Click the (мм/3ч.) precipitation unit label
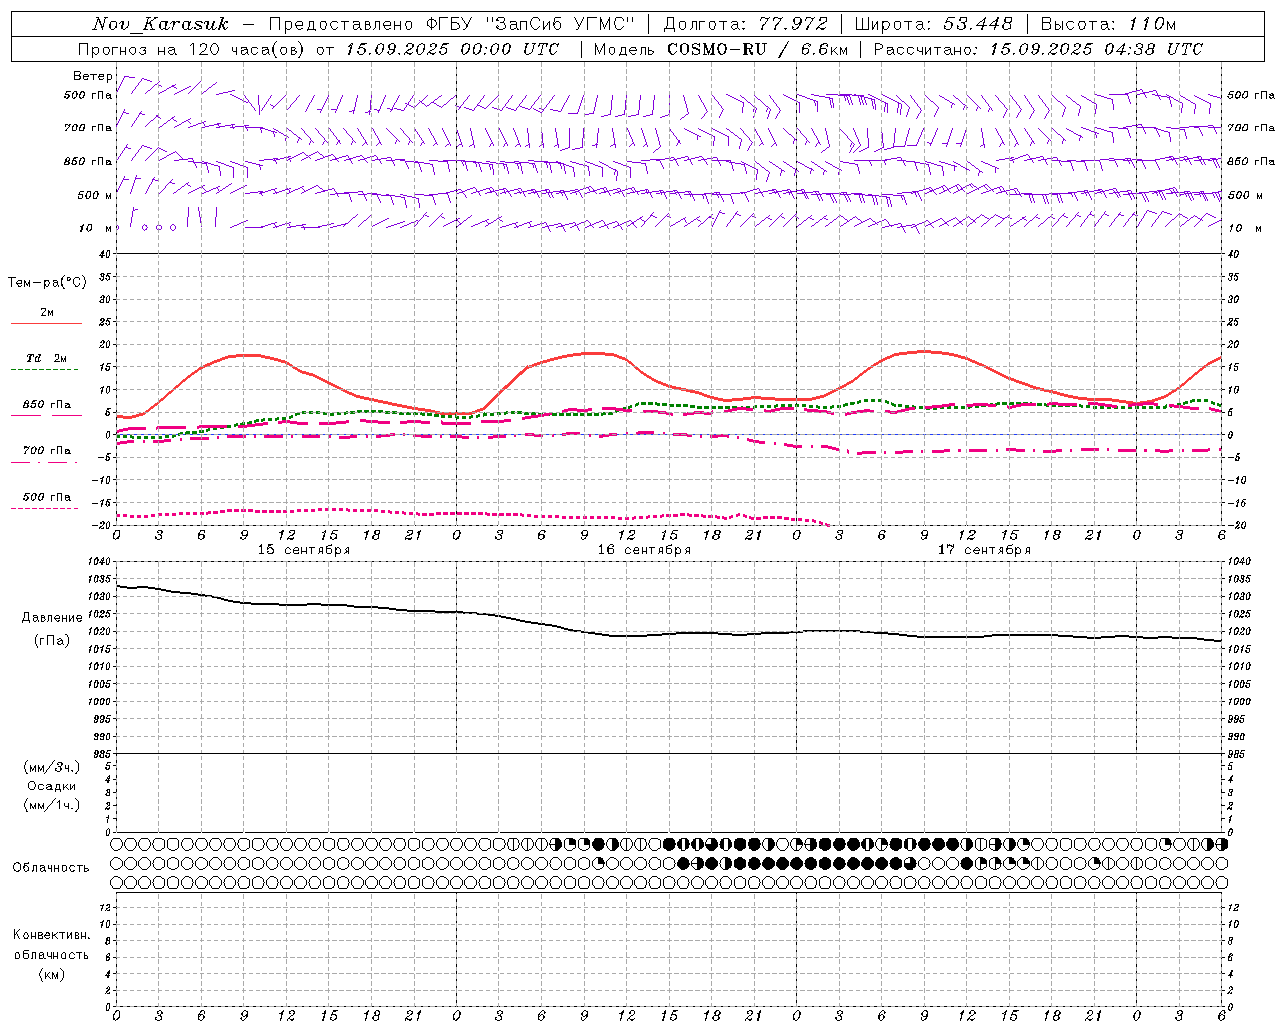This screenshot has width=1280, height=1024. pyautogui.click(x=52, y=767)
